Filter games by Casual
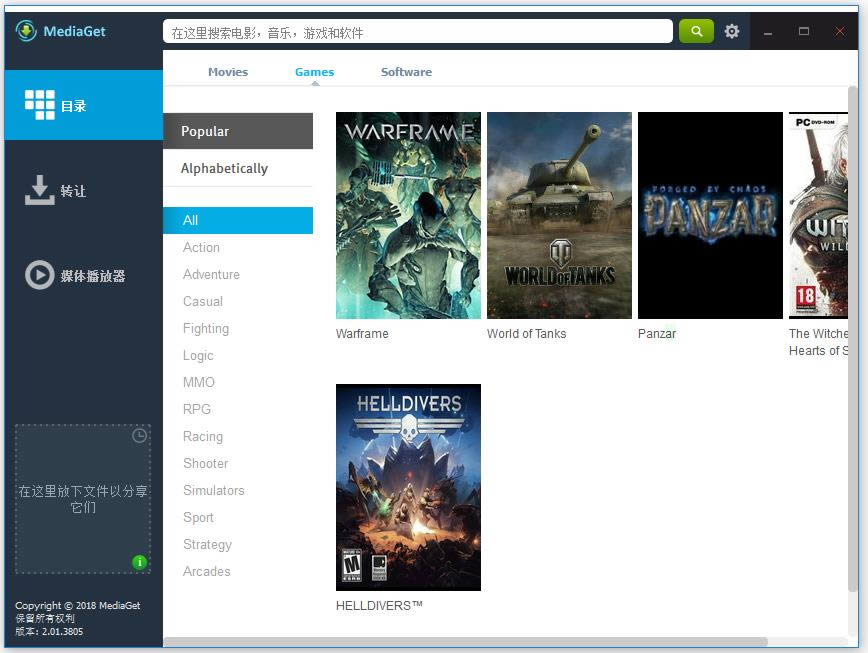Screen dimensions: 868x653 click(203, 302)
